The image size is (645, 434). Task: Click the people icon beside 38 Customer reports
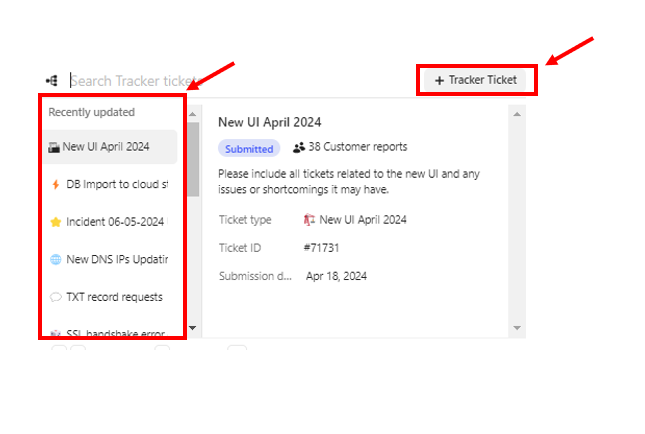[299, 148]
